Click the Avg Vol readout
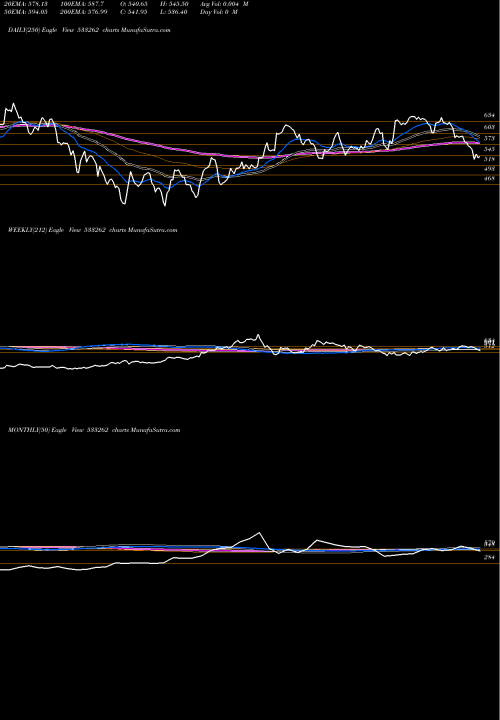The height and width of the screenshot is (720, 500). pyautogui.click(x=224, y=4)
